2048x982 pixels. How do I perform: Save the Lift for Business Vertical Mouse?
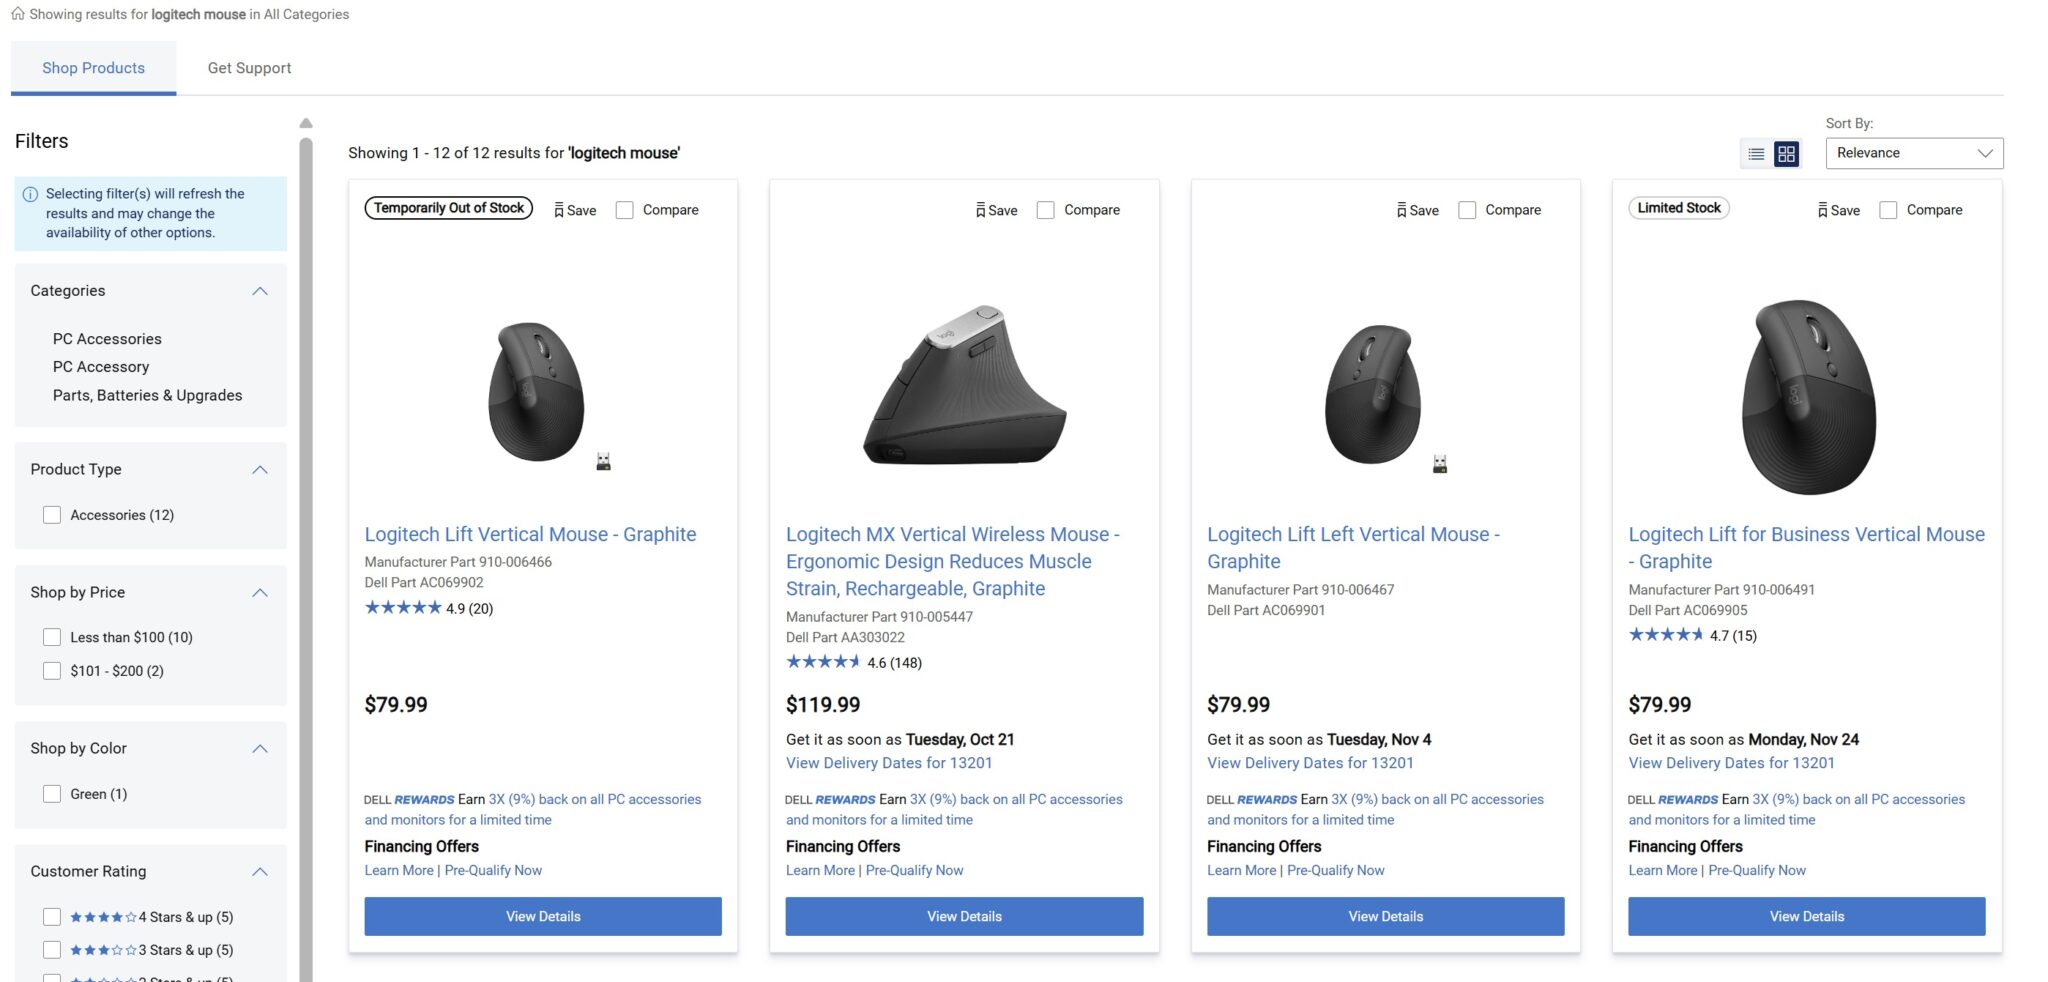pyautogui.click(x=1839, y=210)
